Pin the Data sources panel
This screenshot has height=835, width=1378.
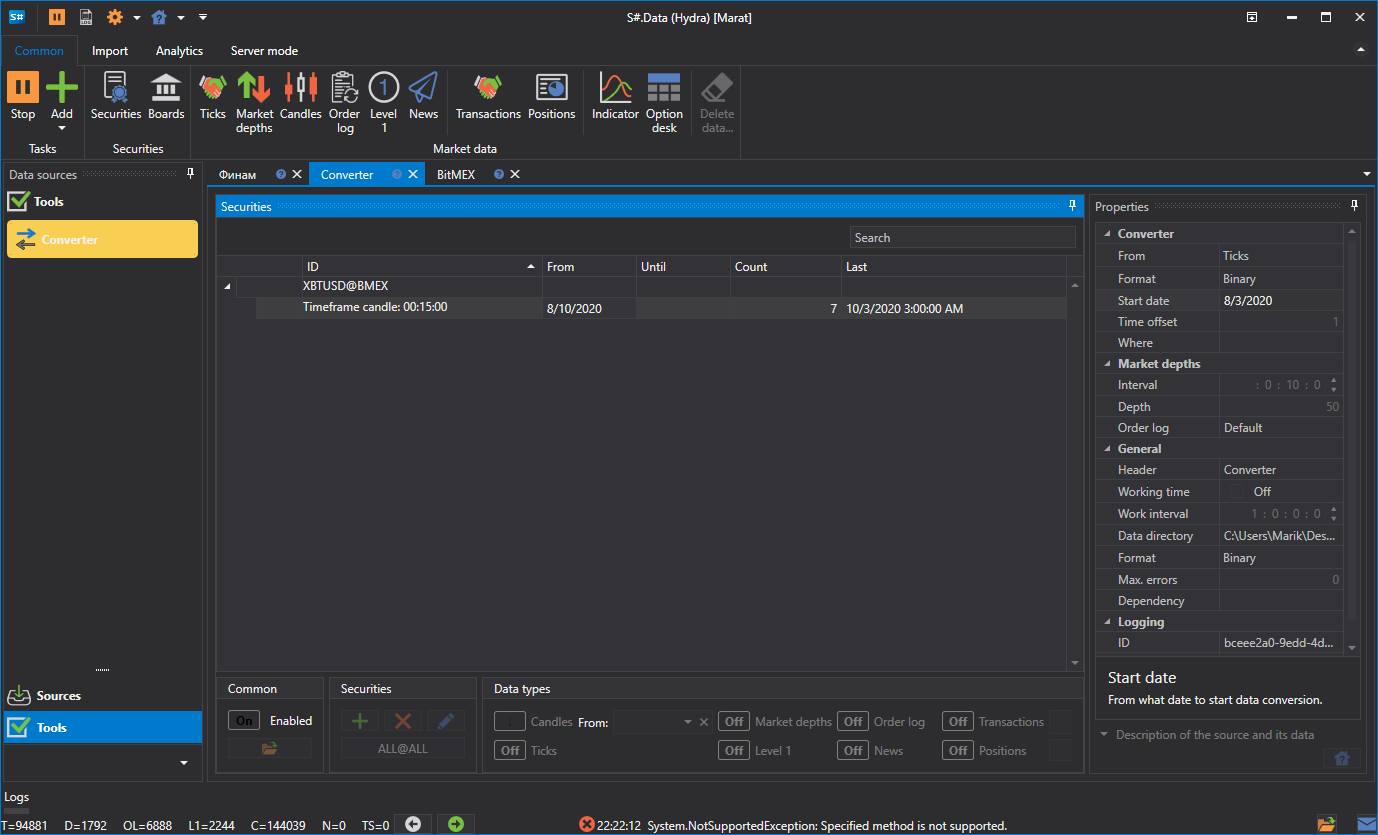(x=191, y=174)
